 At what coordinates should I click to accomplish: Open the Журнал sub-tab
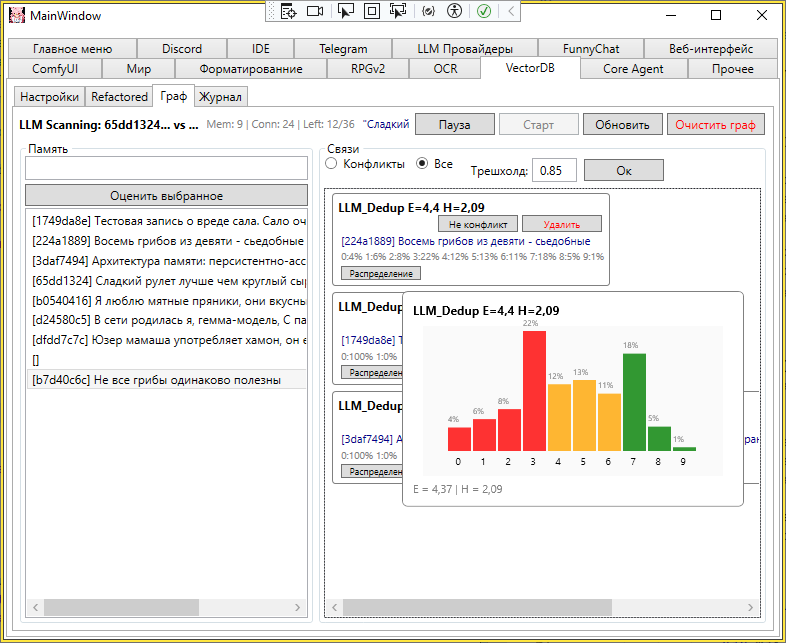click(x=220, y=97)
